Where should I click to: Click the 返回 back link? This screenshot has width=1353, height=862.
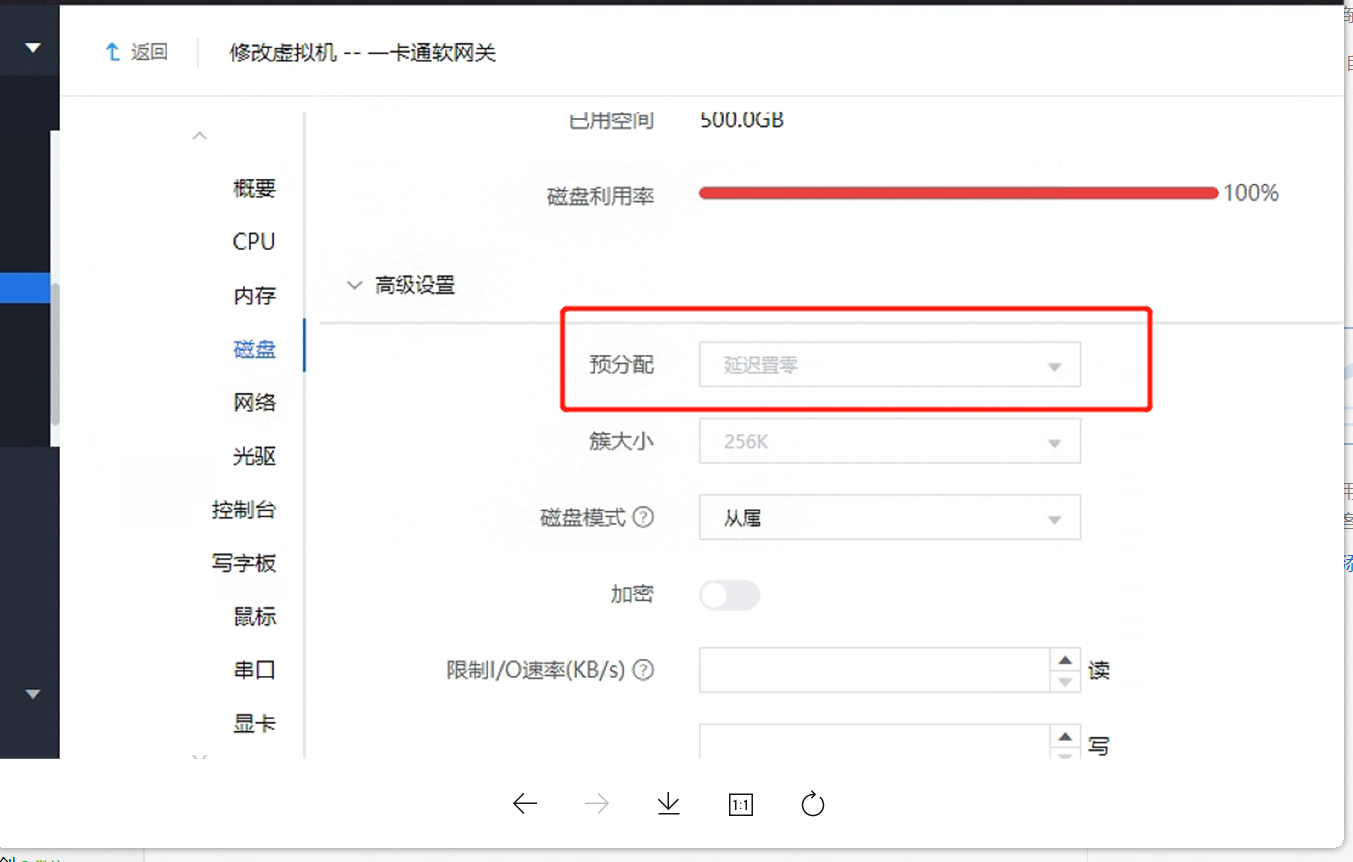137,52
